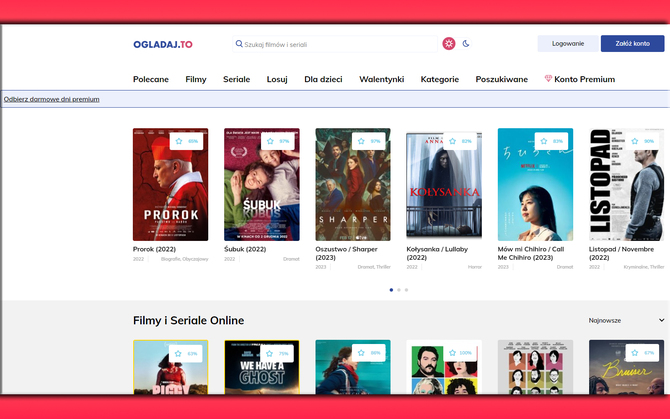Click star rating icon on Kołysanka poster
This screenshot has height=419, width=670.
click(x=453, y=141)
